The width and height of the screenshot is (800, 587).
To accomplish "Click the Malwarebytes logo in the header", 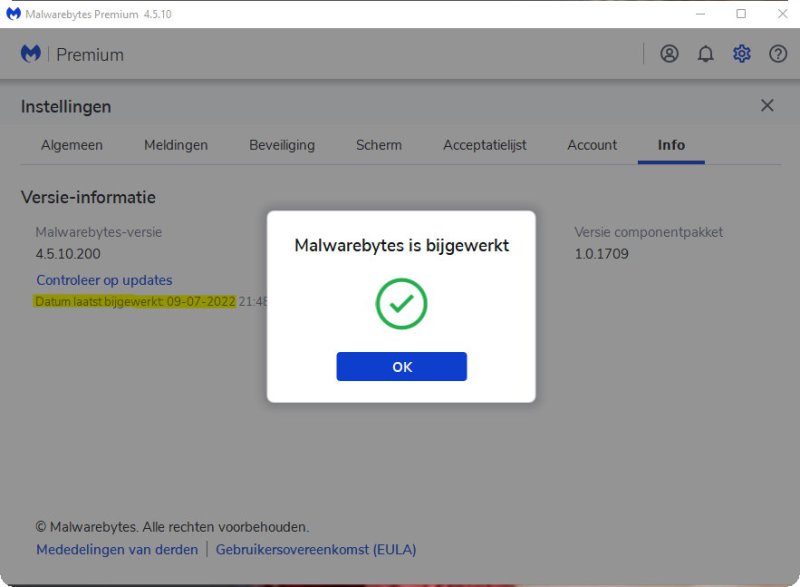I will tap(31, 54).
